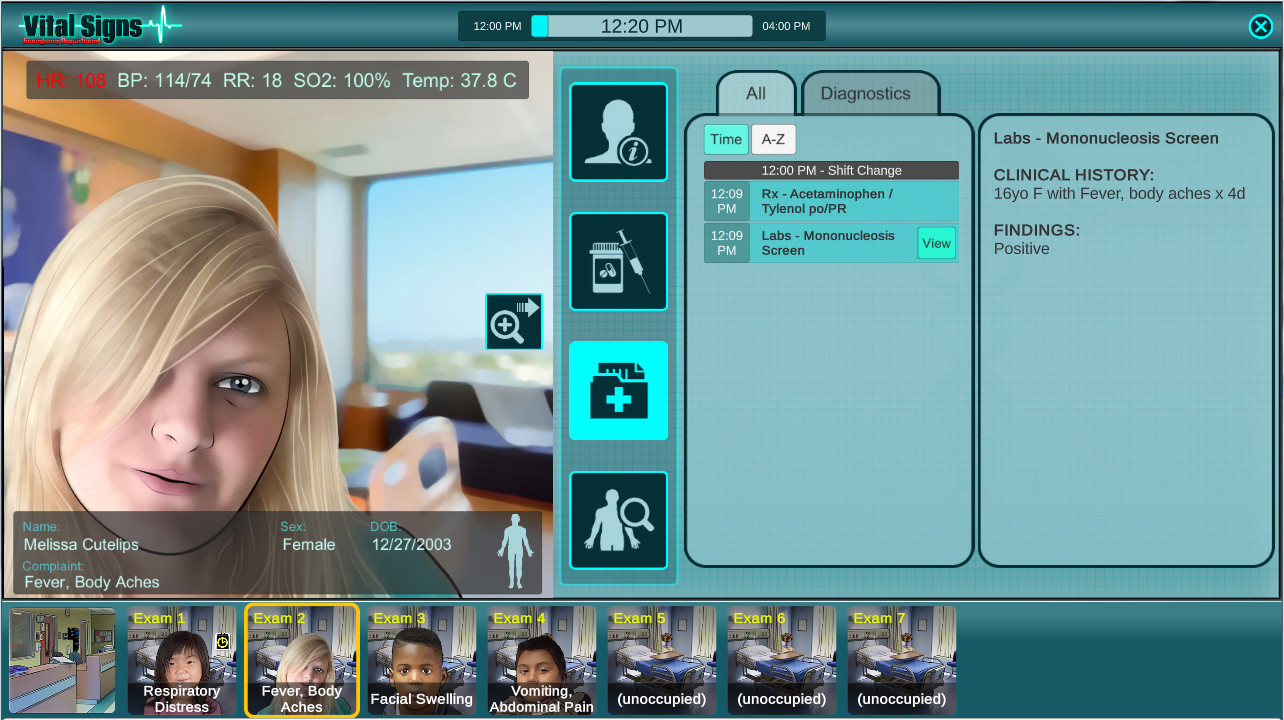The width and height of the screenshot is (1284, 720).
Task: Select the All tab
Action: point(756,94)
